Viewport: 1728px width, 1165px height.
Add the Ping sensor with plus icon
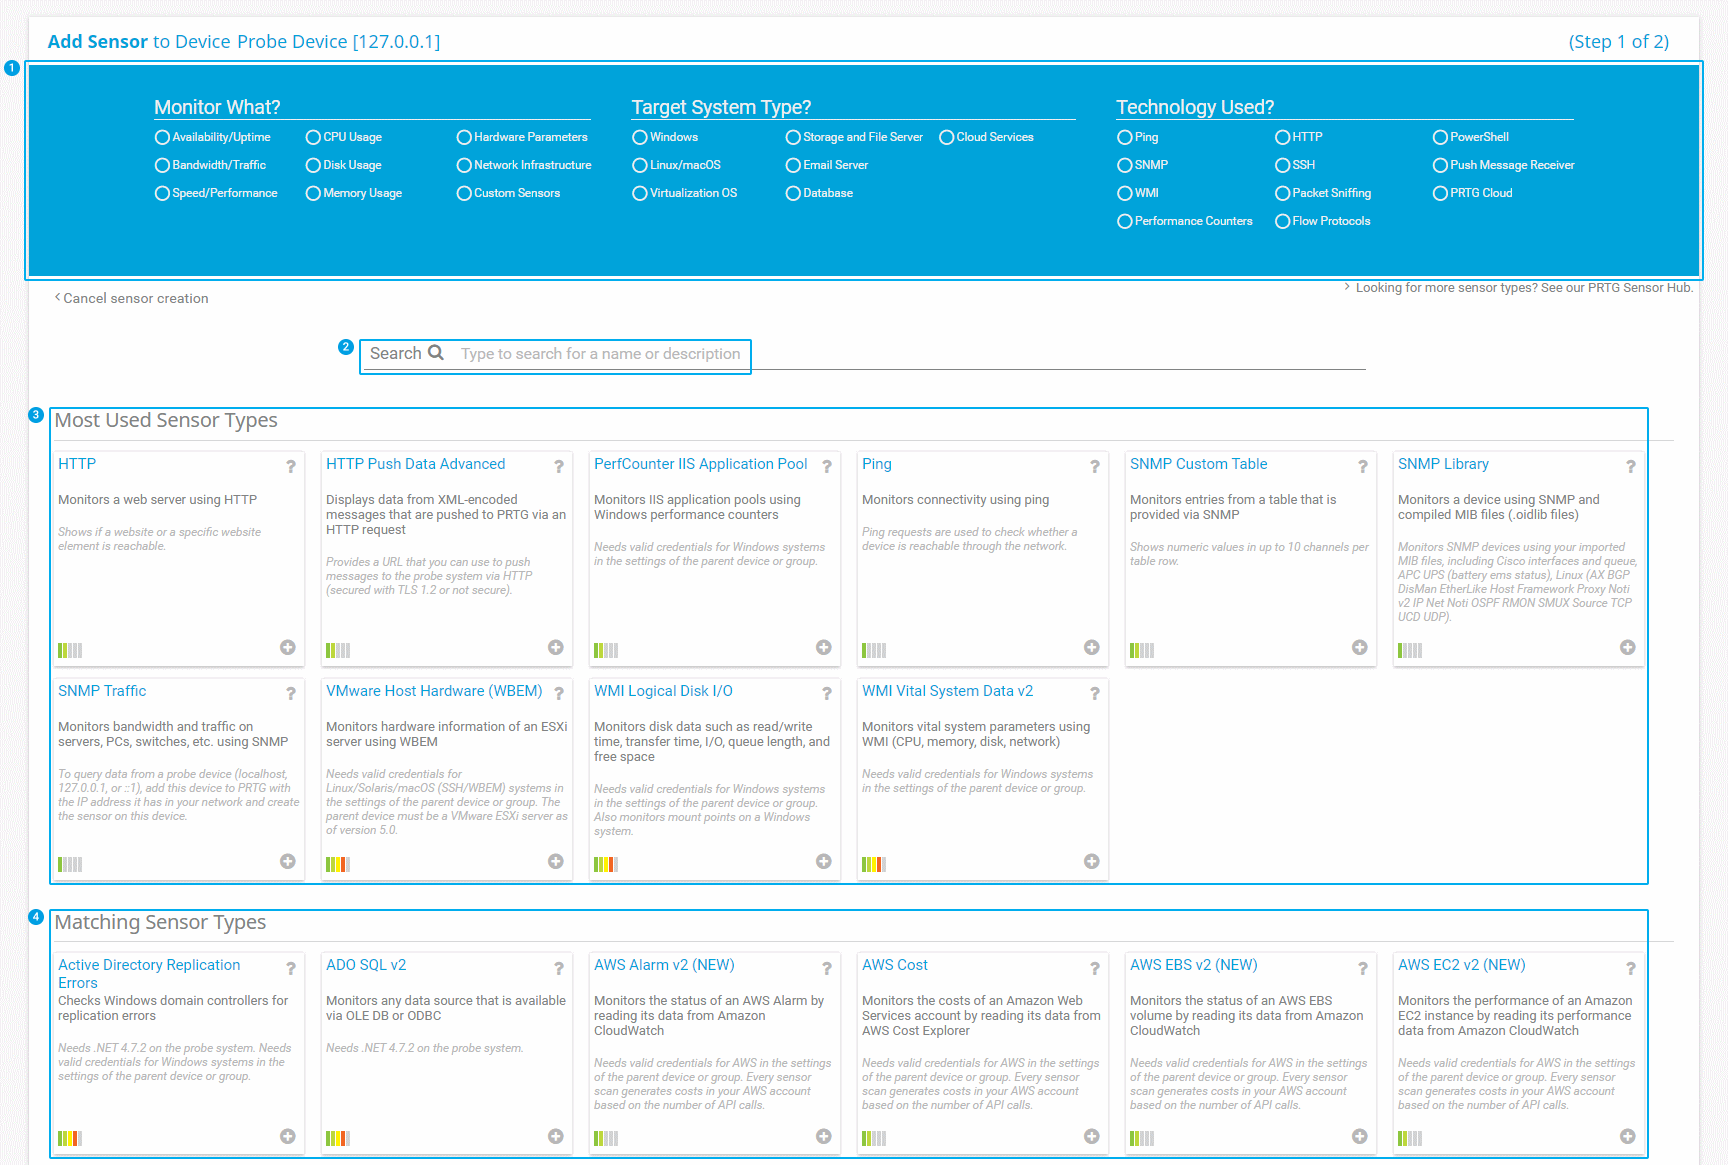[1091, 648]
